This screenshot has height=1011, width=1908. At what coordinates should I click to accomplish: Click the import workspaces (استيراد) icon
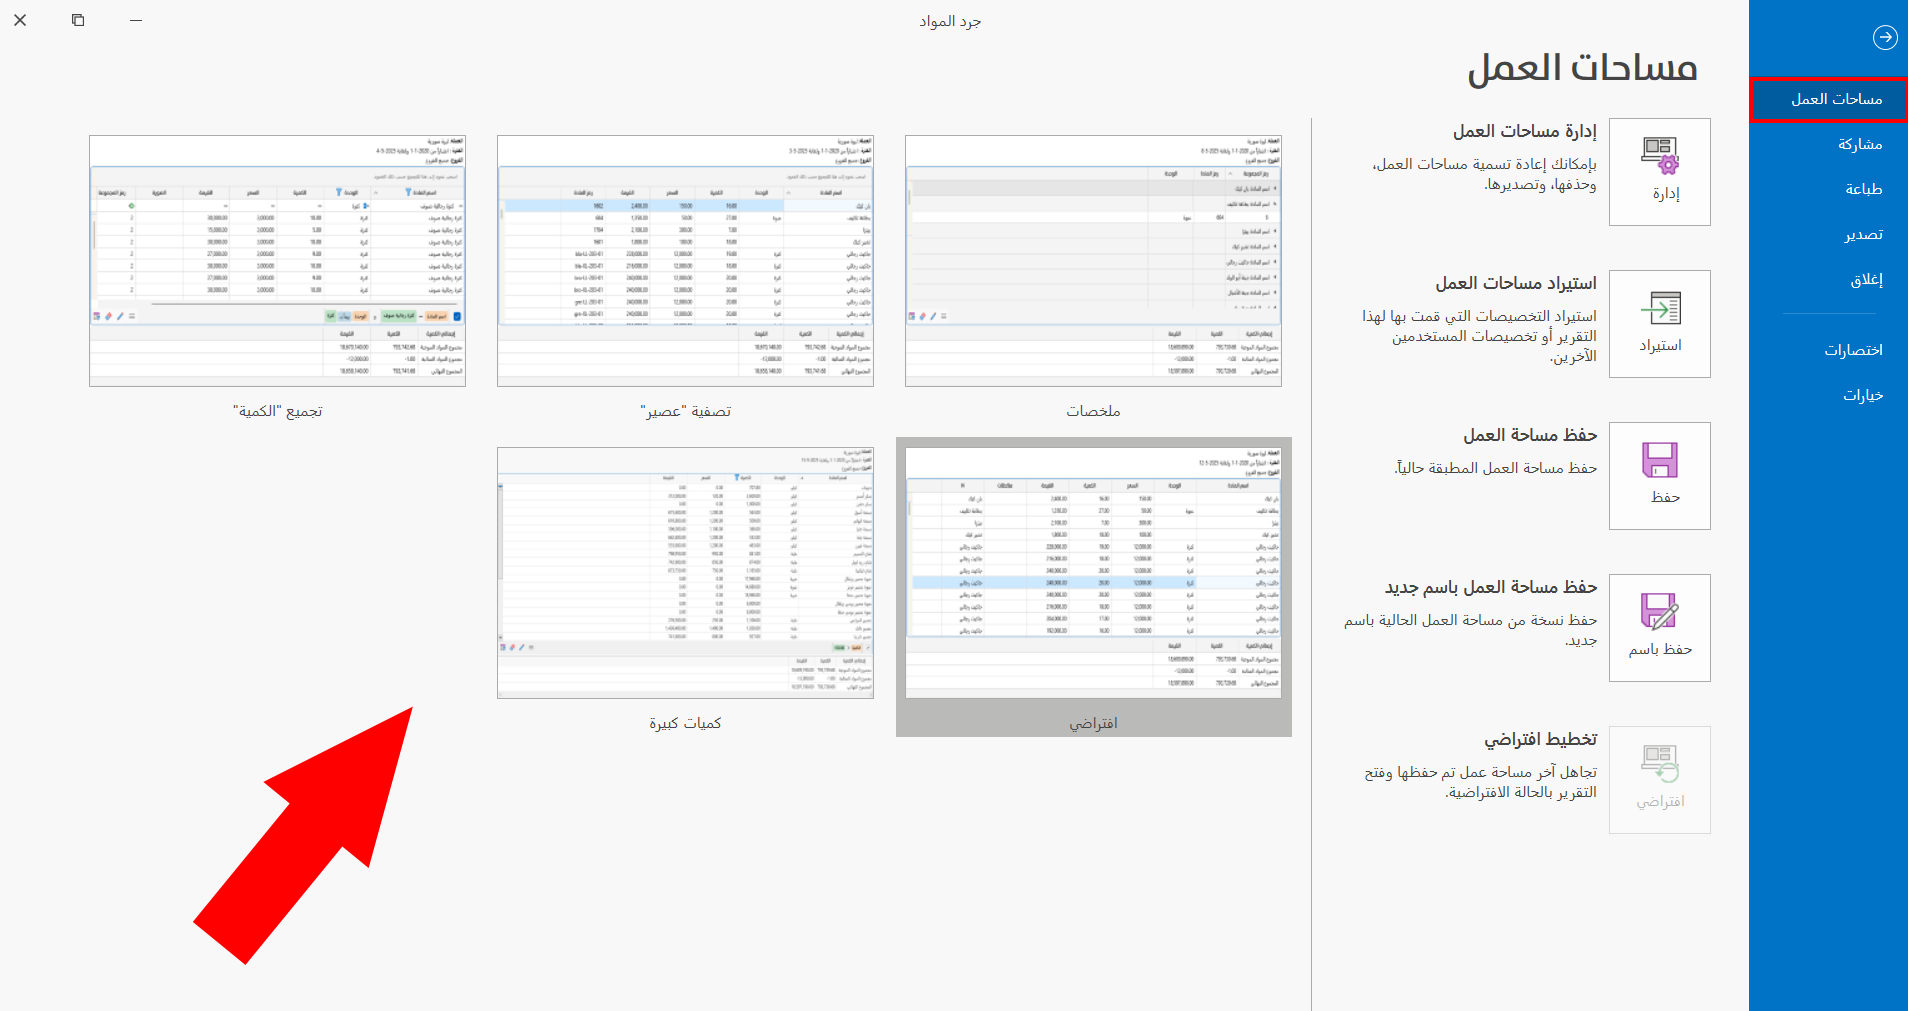coord(1660,323)
